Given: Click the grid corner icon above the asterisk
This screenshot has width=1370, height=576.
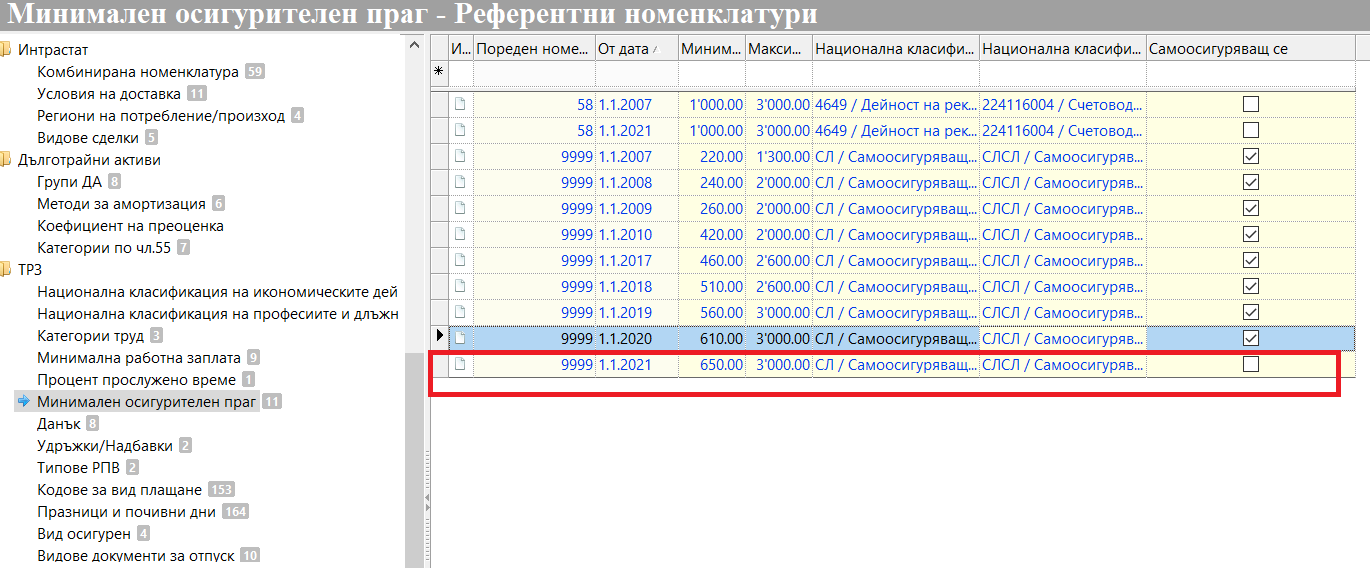Looking at the screenshot, I should tap(439, 48).
